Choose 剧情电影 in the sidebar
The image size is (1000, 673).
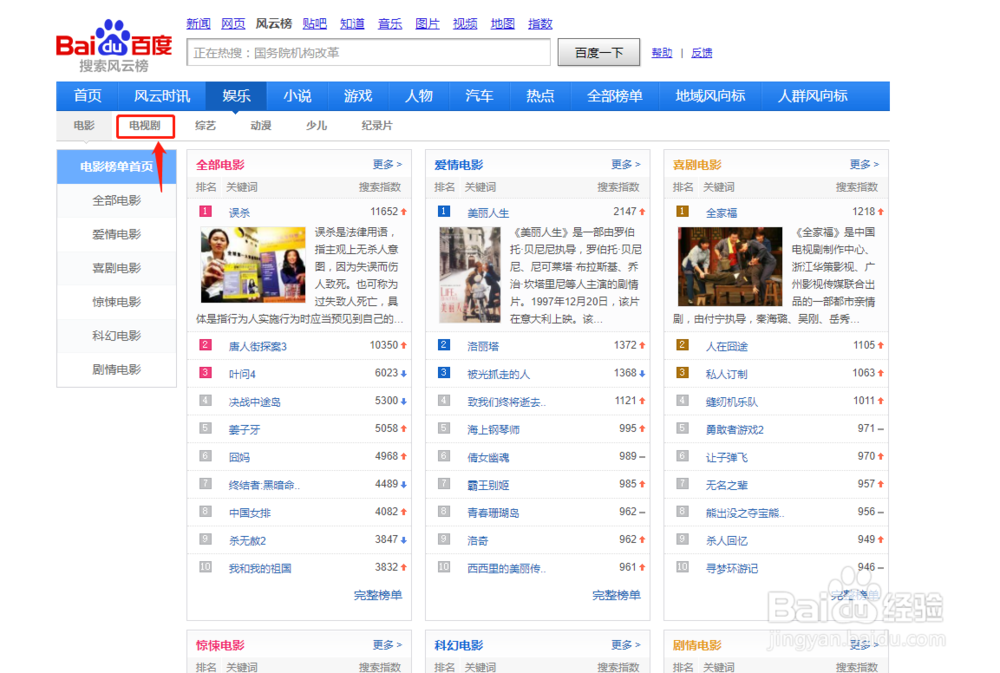tap(117, 369)
